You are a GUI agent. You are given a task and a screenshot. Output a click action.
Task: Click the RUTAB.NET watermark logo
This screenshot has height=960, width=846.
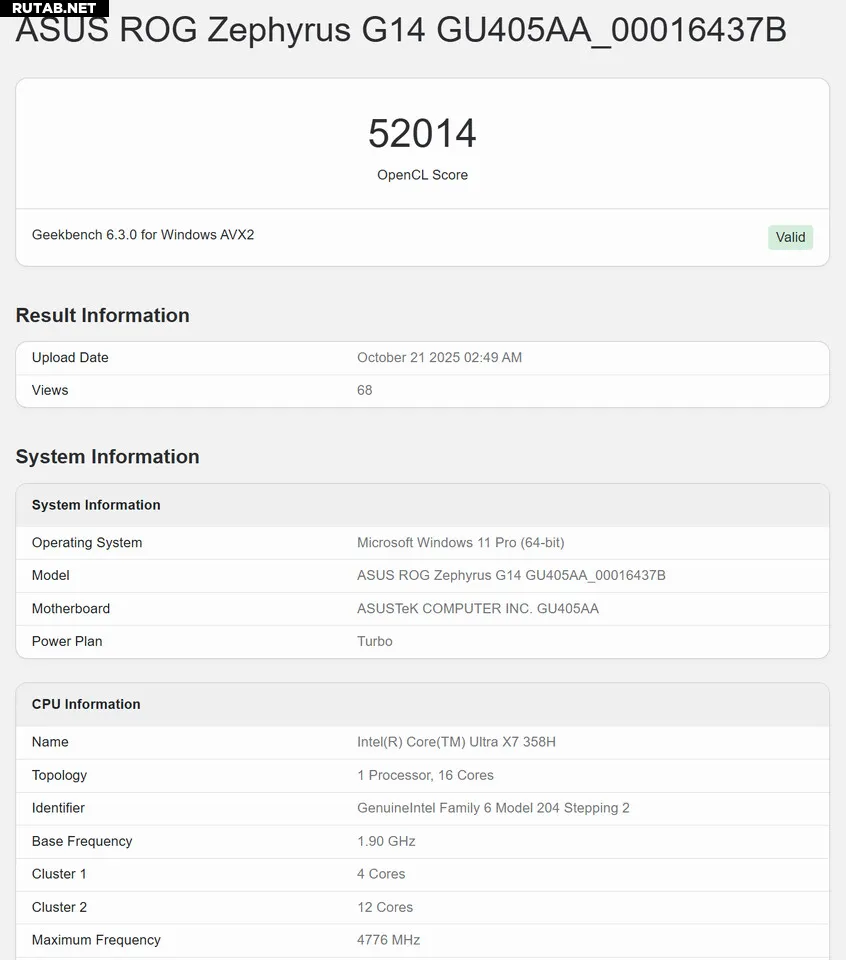(x=54, y=8)
